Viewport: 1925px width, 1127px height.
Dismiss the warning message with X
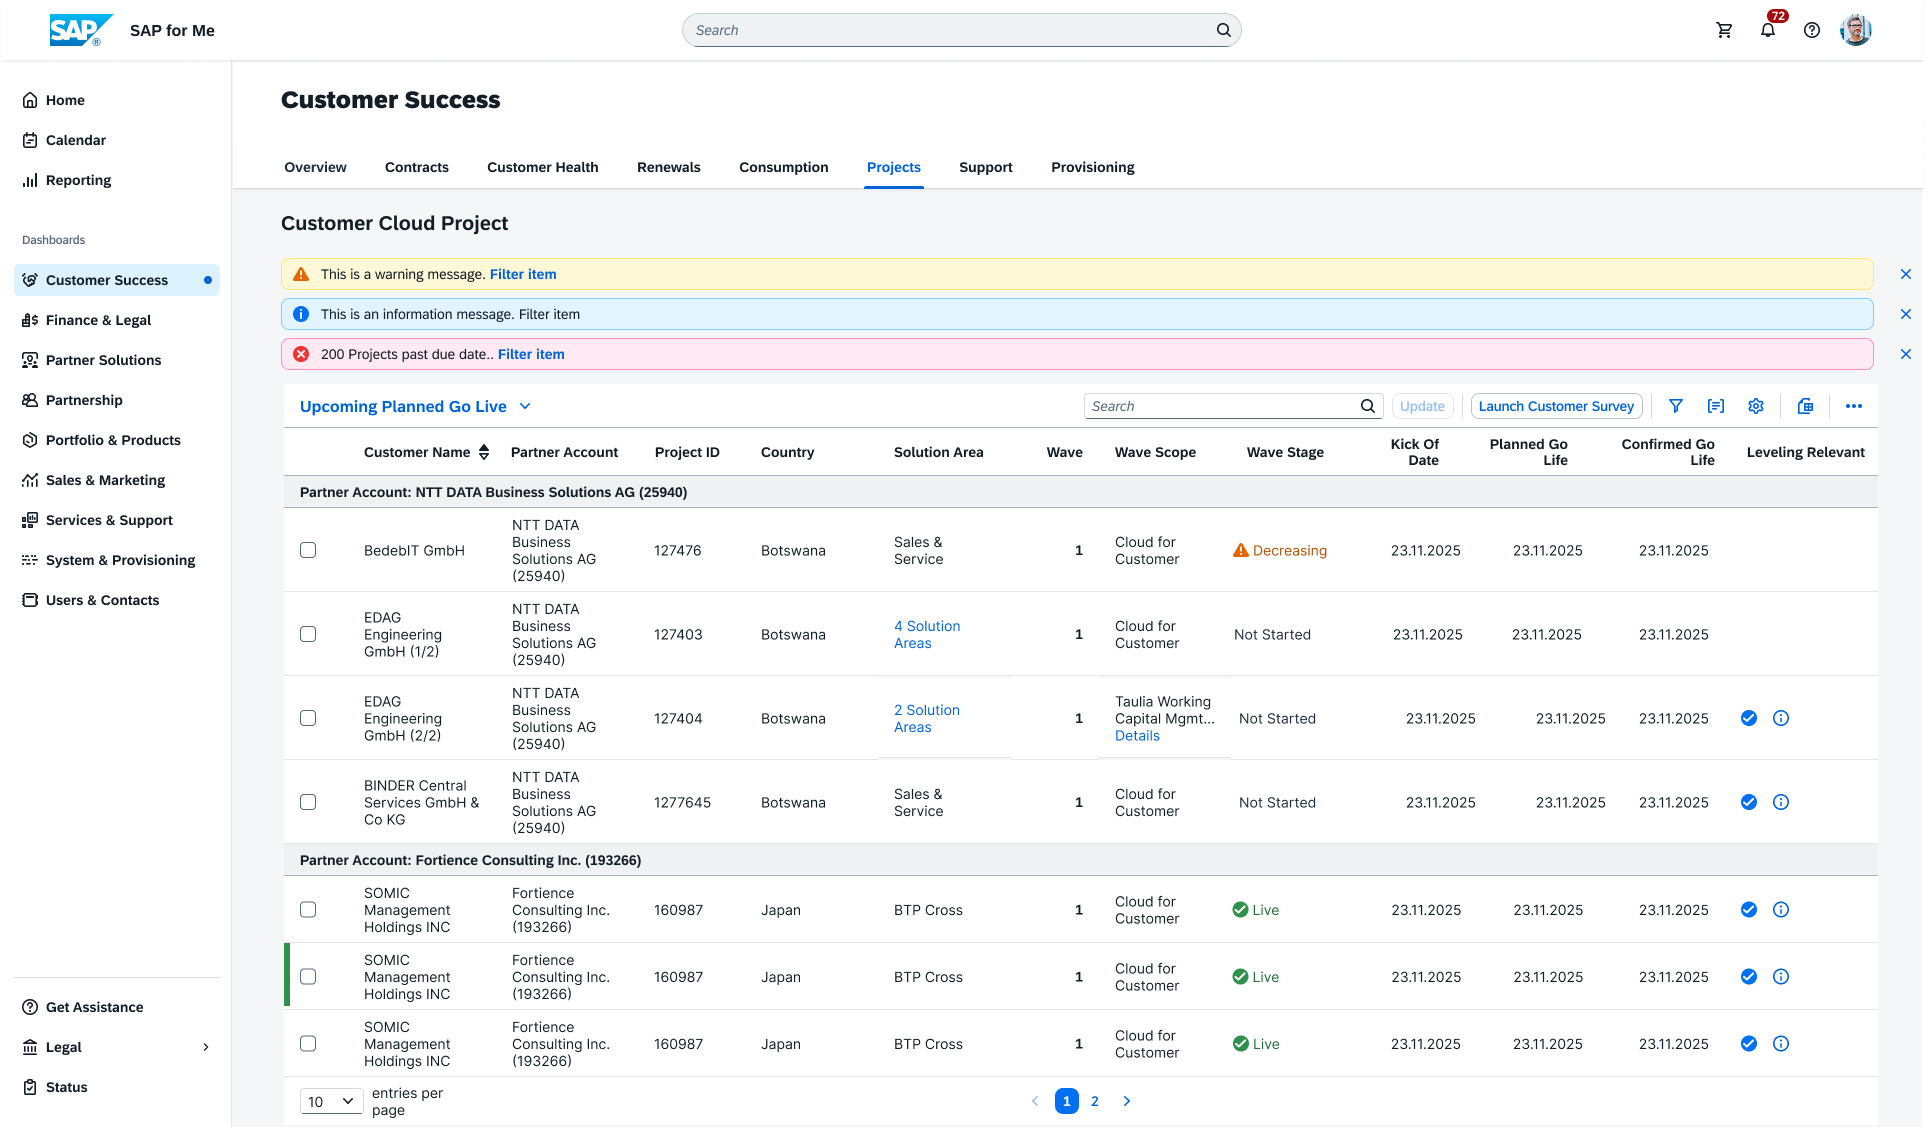(x=1906, y=274)
